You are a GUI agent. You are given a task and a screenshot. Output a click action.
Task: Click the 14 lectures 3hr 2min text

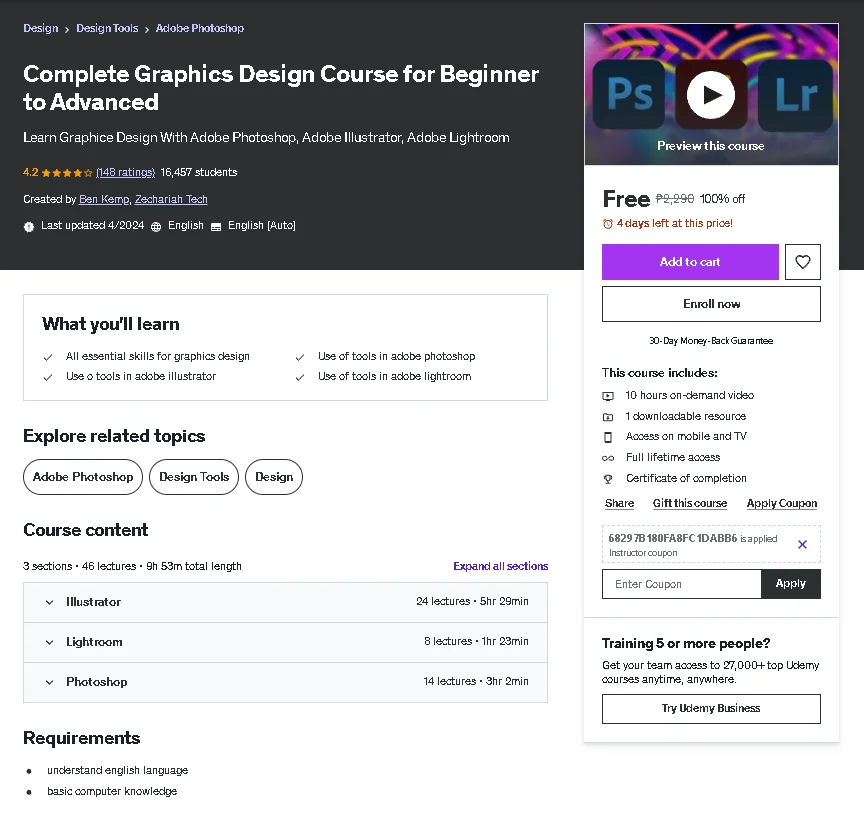pos(476,682)
